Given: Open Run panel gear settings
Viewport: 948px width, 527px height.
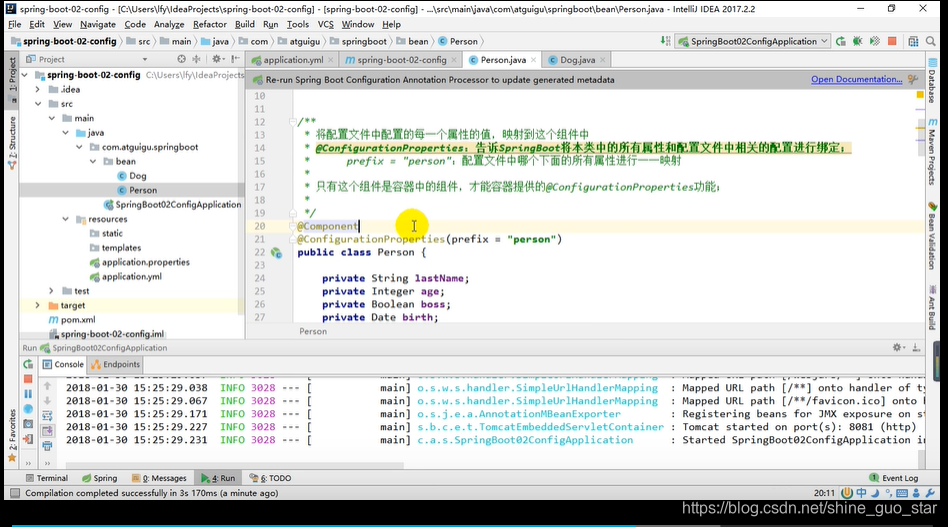Looking at the screenshot, I should point(898,348).
